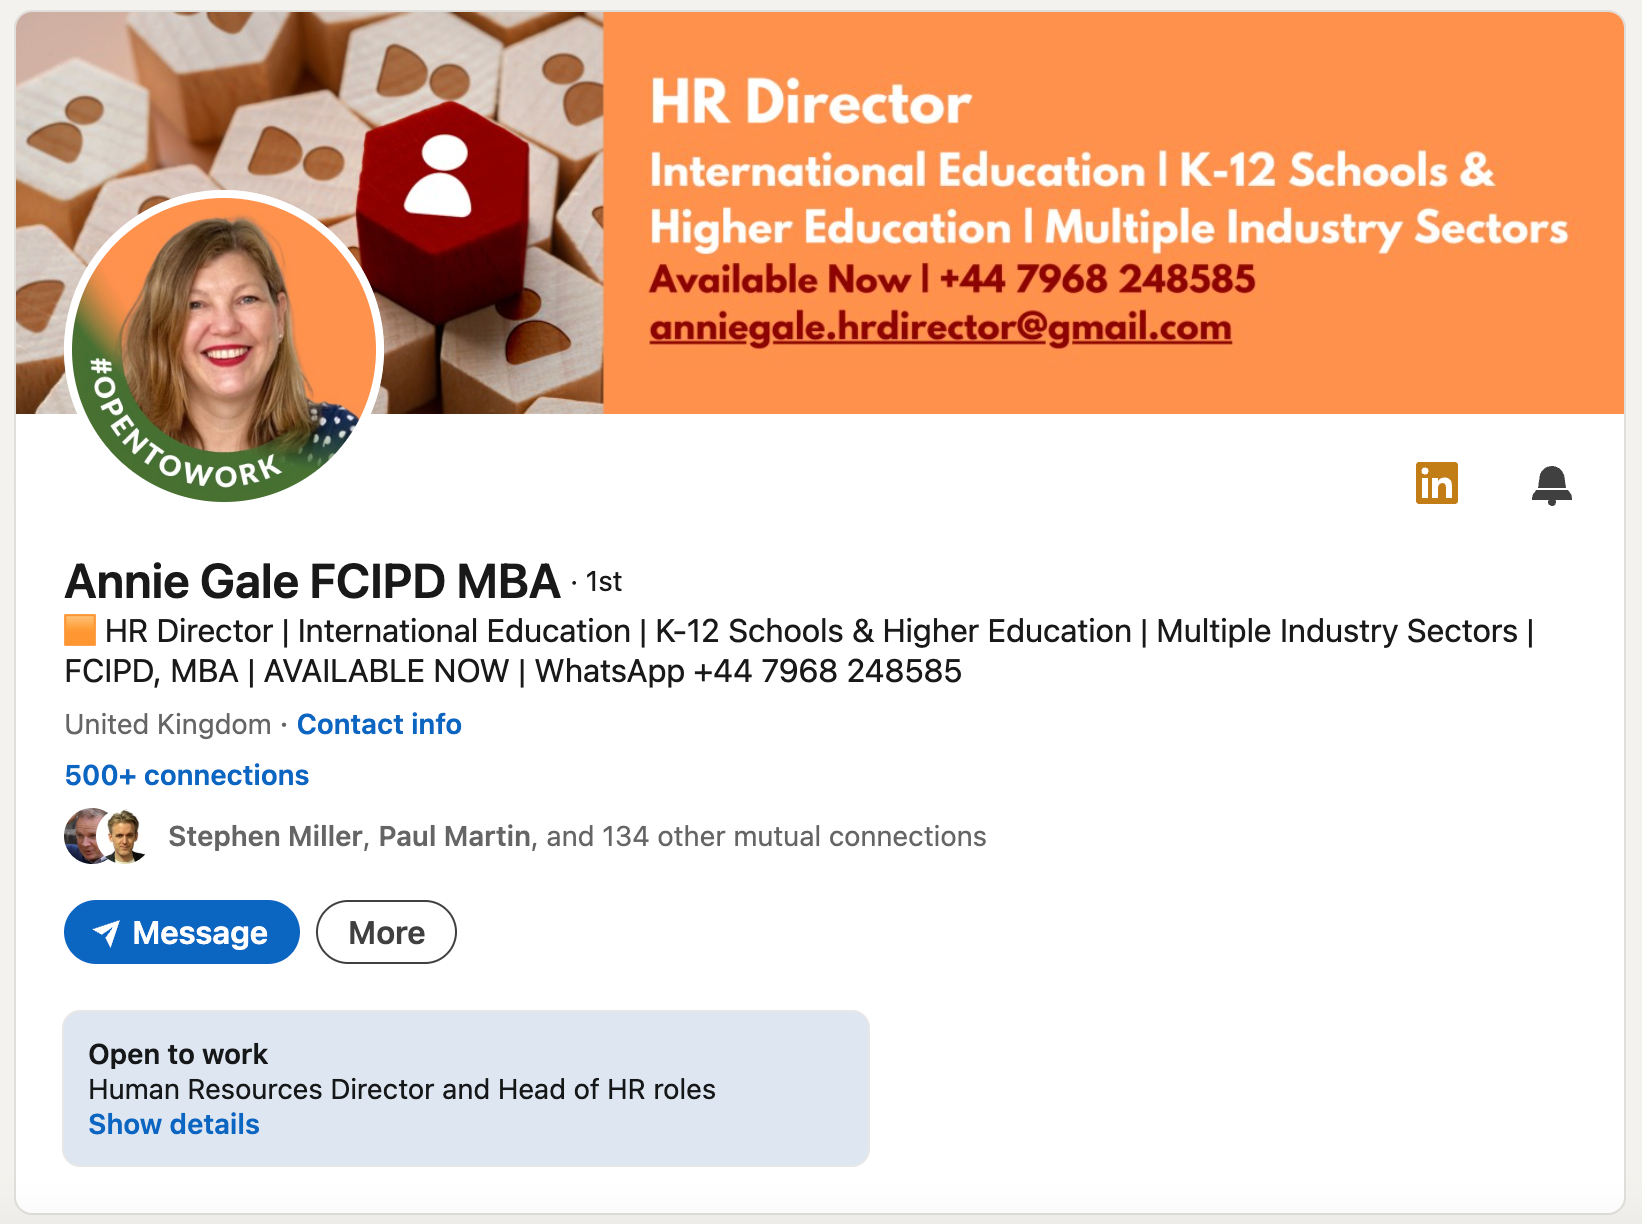1642x1224 pixels.
Task: Click the Annie Gale FCIPD MBA name
Action: pos(312,581)
